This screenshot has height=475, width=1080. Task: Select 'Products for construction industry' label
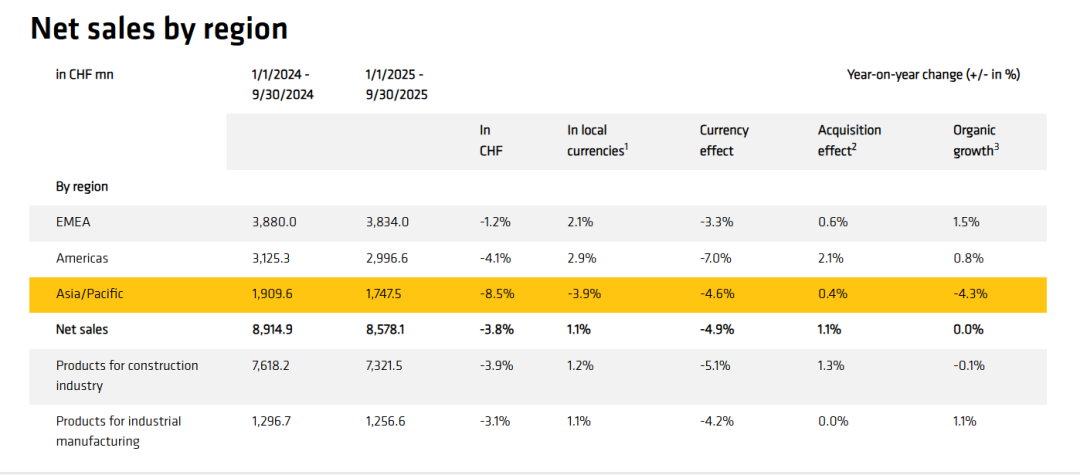(127, 375)
